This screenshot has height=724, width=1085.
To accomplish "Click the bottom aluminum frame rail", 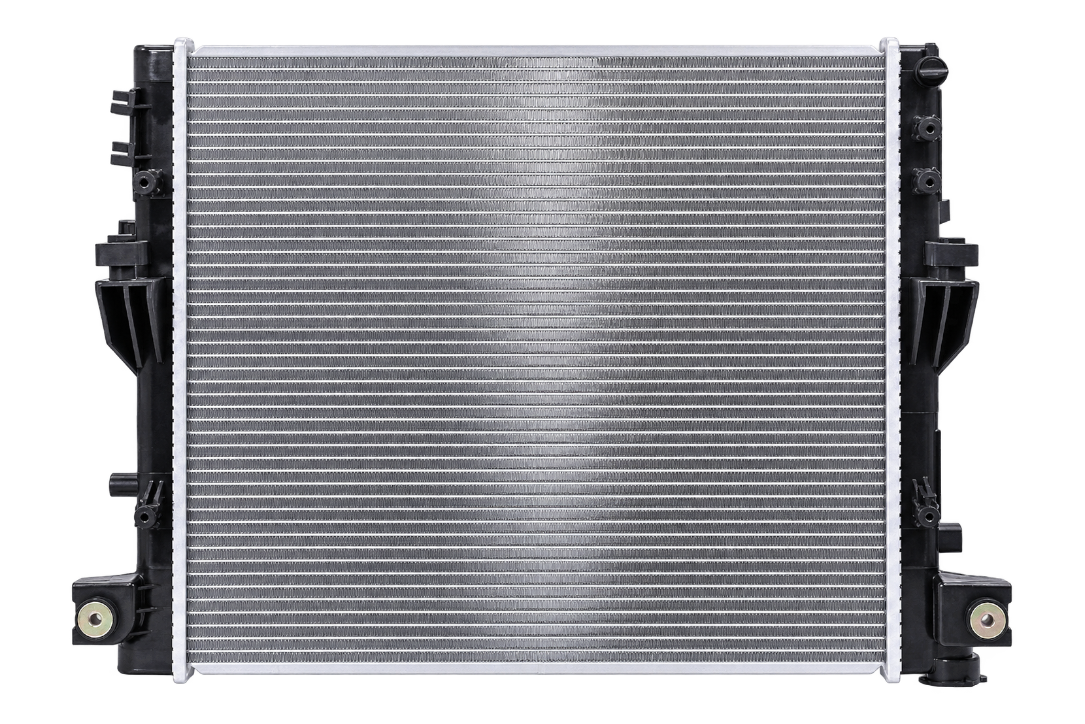I will (x=536, y=669).
